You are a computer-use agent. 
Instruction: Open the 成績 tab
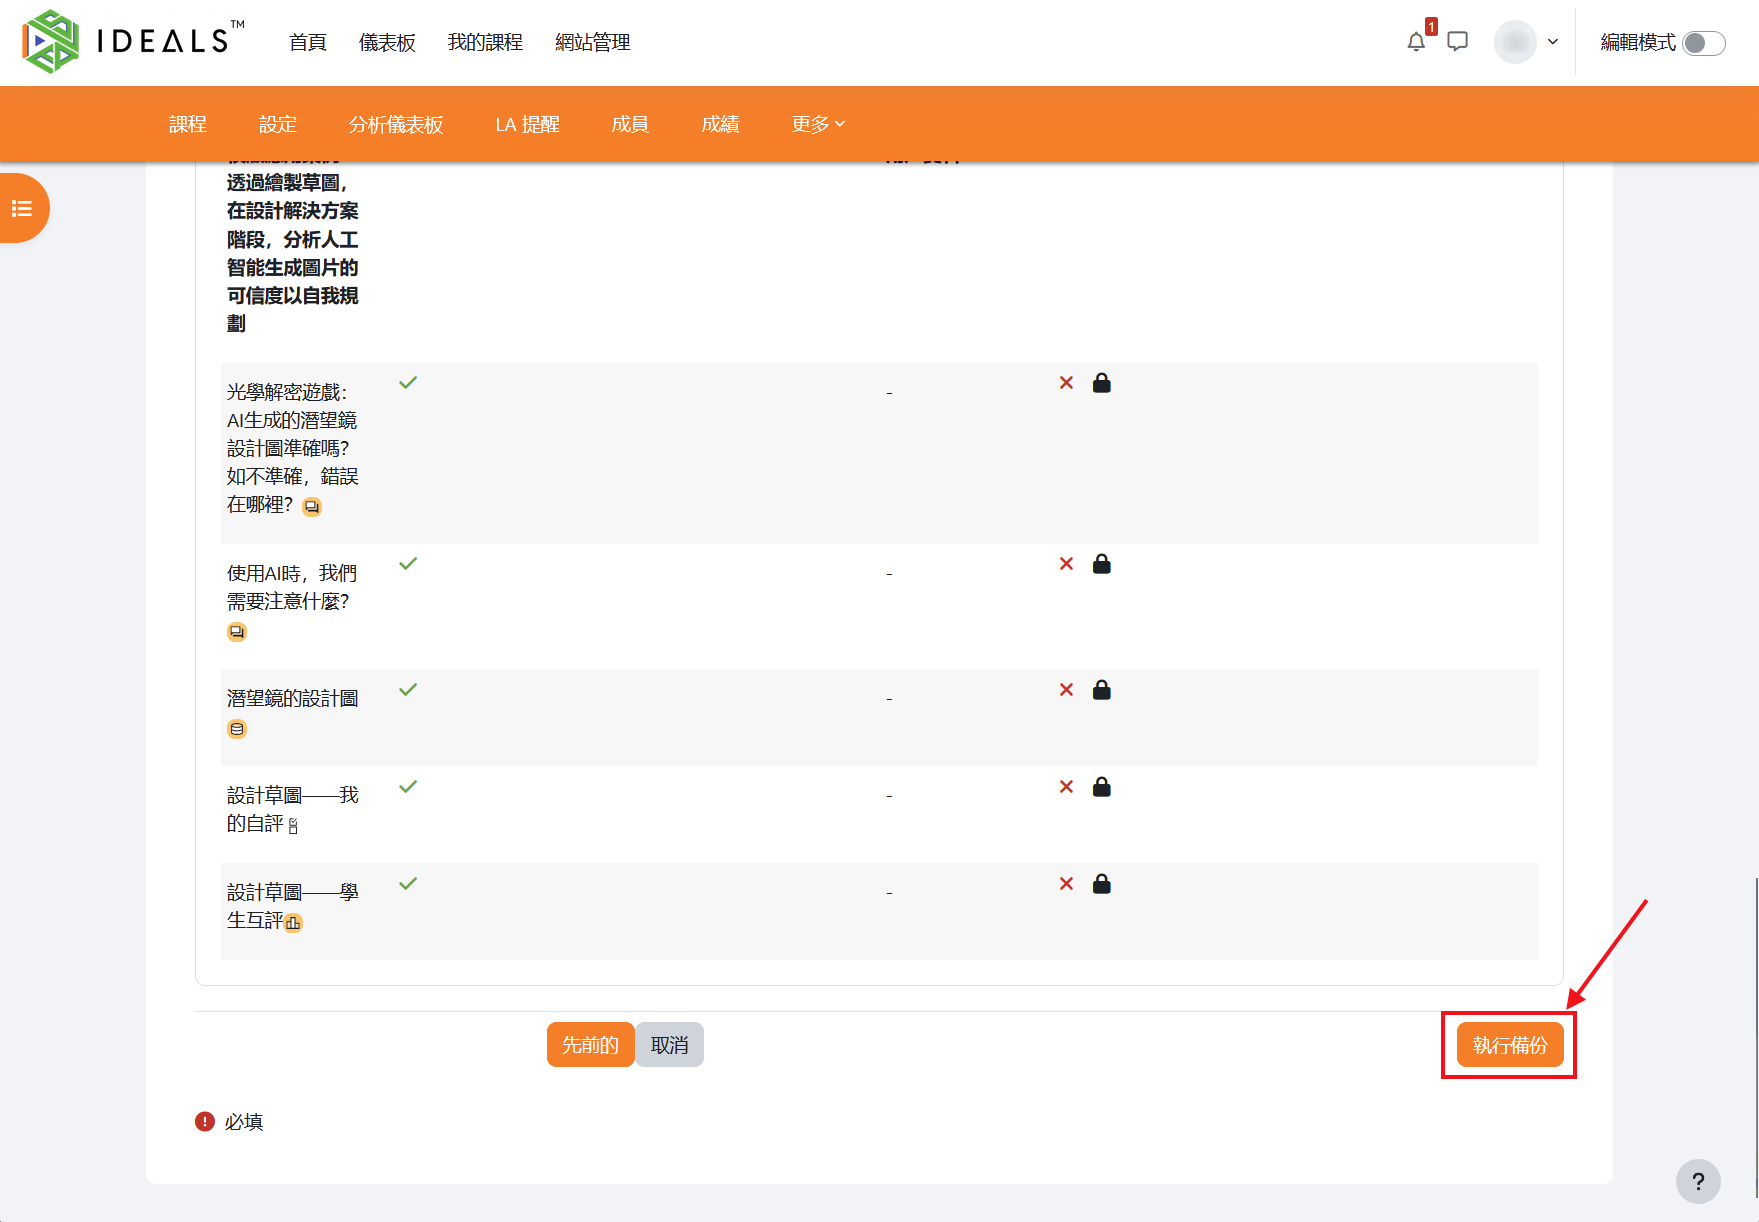(x=720, y=124)
